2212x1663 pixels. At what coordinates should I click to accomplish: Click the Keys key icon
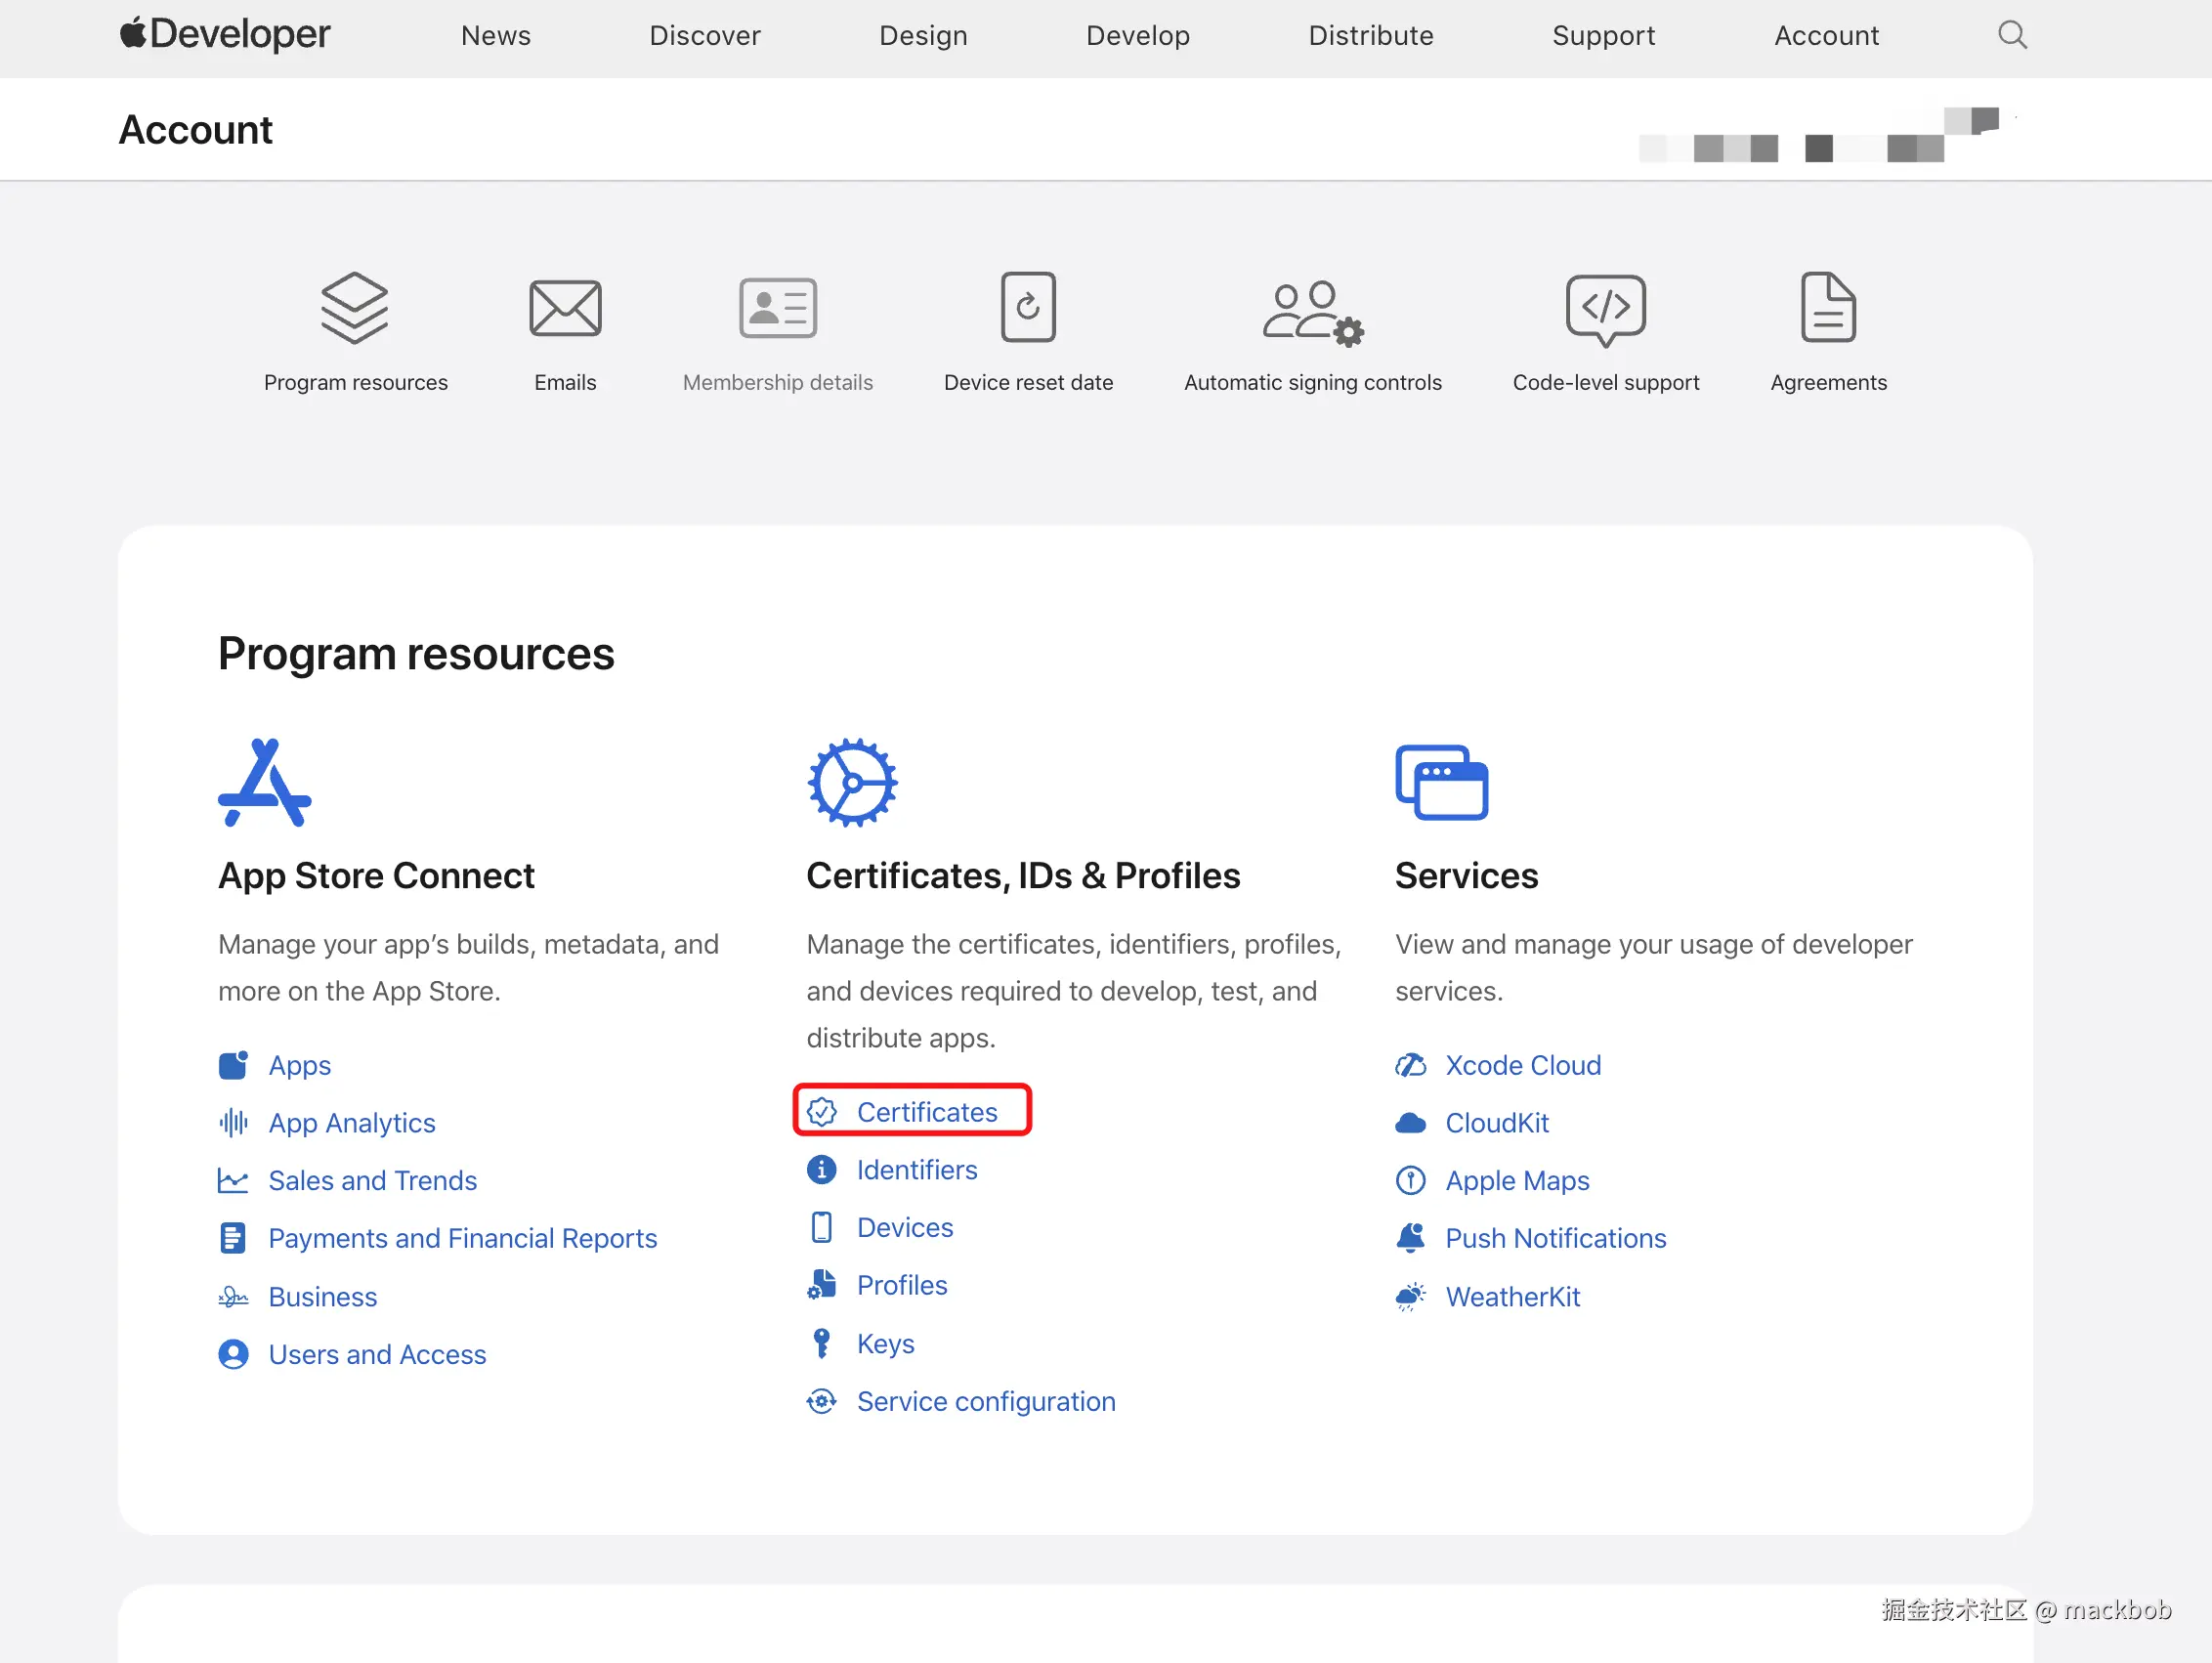tap(822, 1344)
